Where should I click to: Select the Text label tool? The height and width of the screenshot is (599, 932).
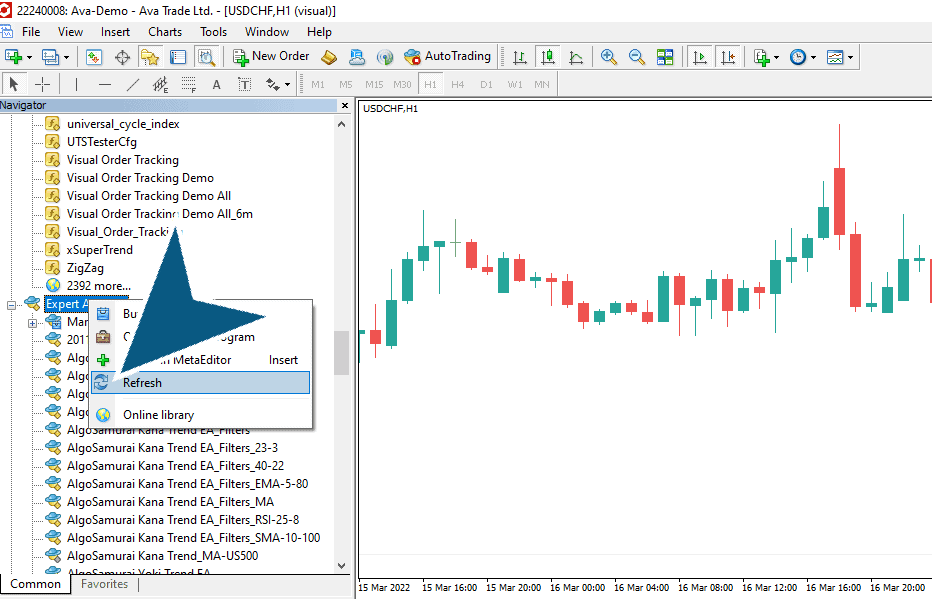pyautogui.click(x=216, y=84)
